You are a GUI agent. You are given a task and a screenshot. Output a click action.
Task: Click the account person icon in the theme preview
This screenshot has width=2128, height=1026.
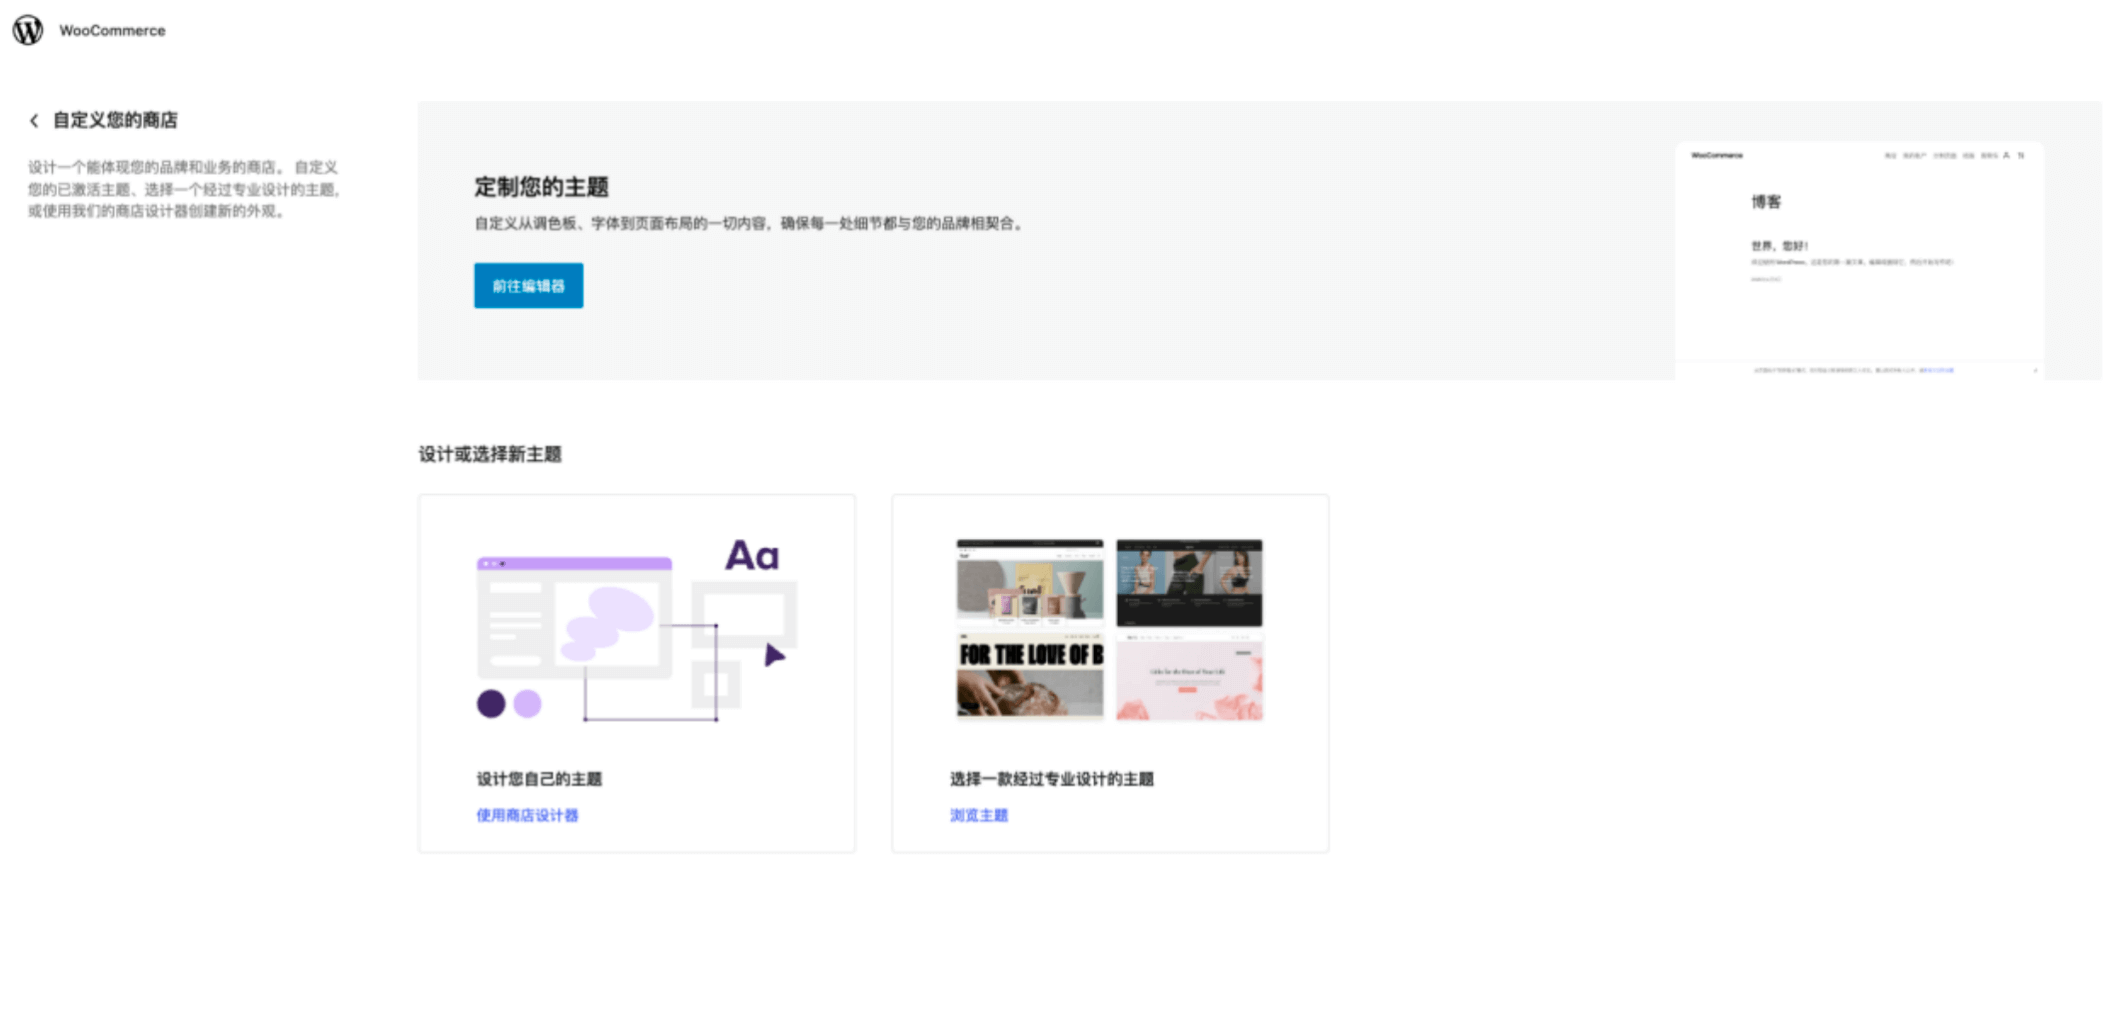click(x=2006, y=155)
